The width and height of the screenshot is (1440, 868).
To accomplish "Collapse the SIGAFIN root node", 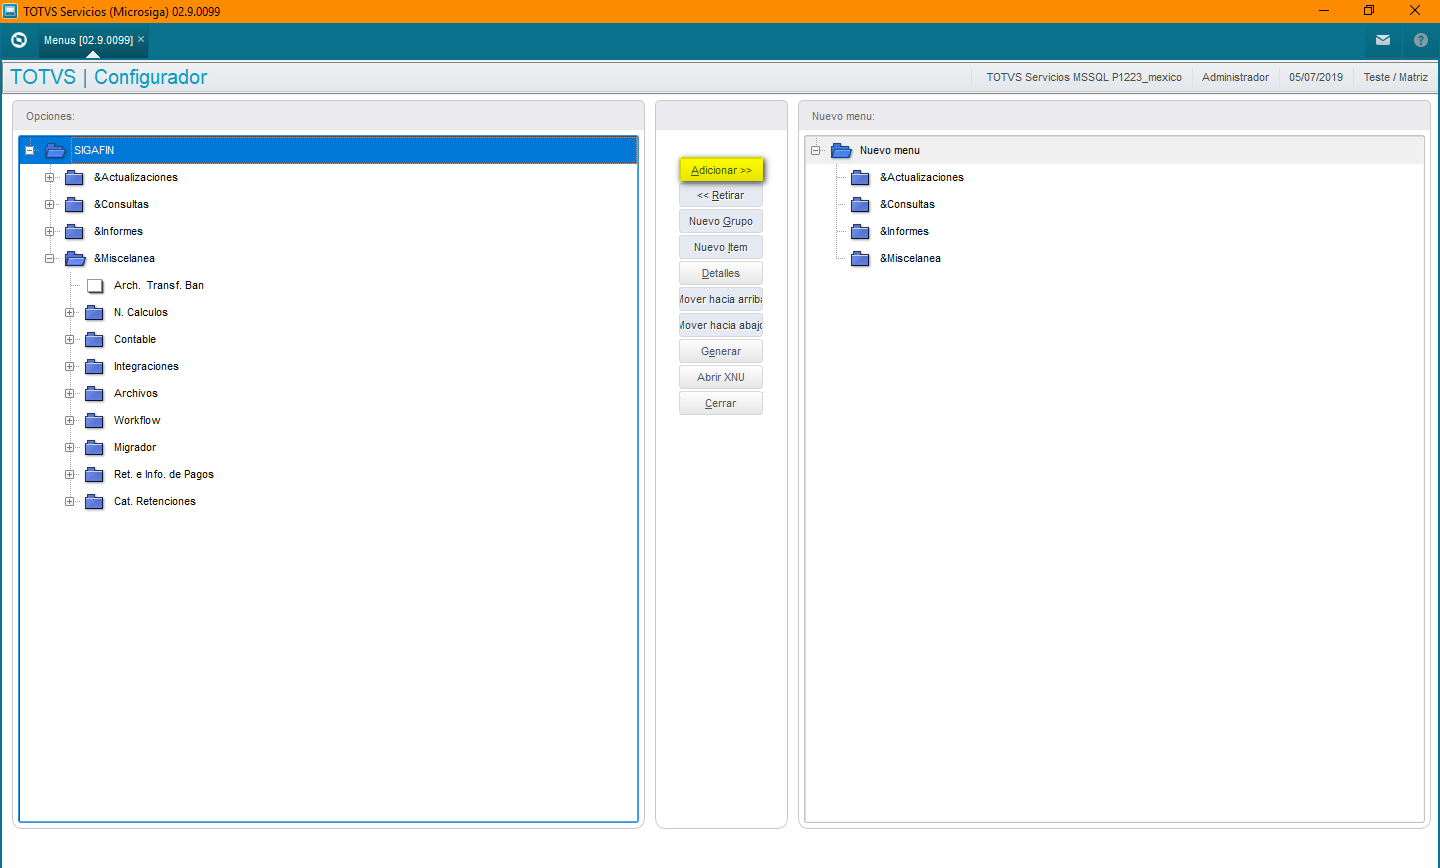I will coord(30,150).
